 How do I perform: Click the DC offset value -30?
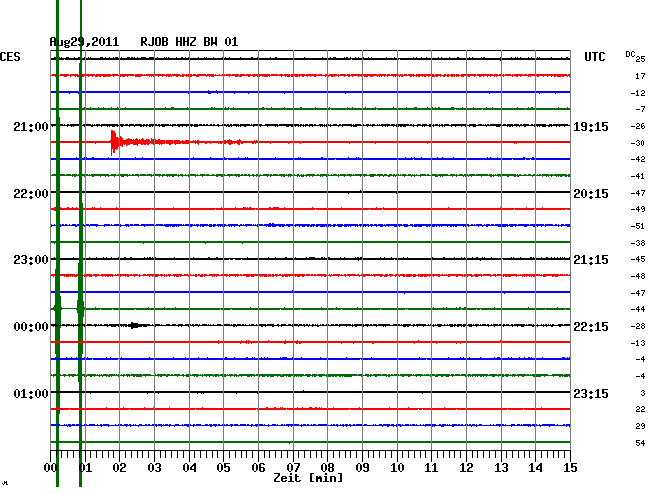coord(638,143)
